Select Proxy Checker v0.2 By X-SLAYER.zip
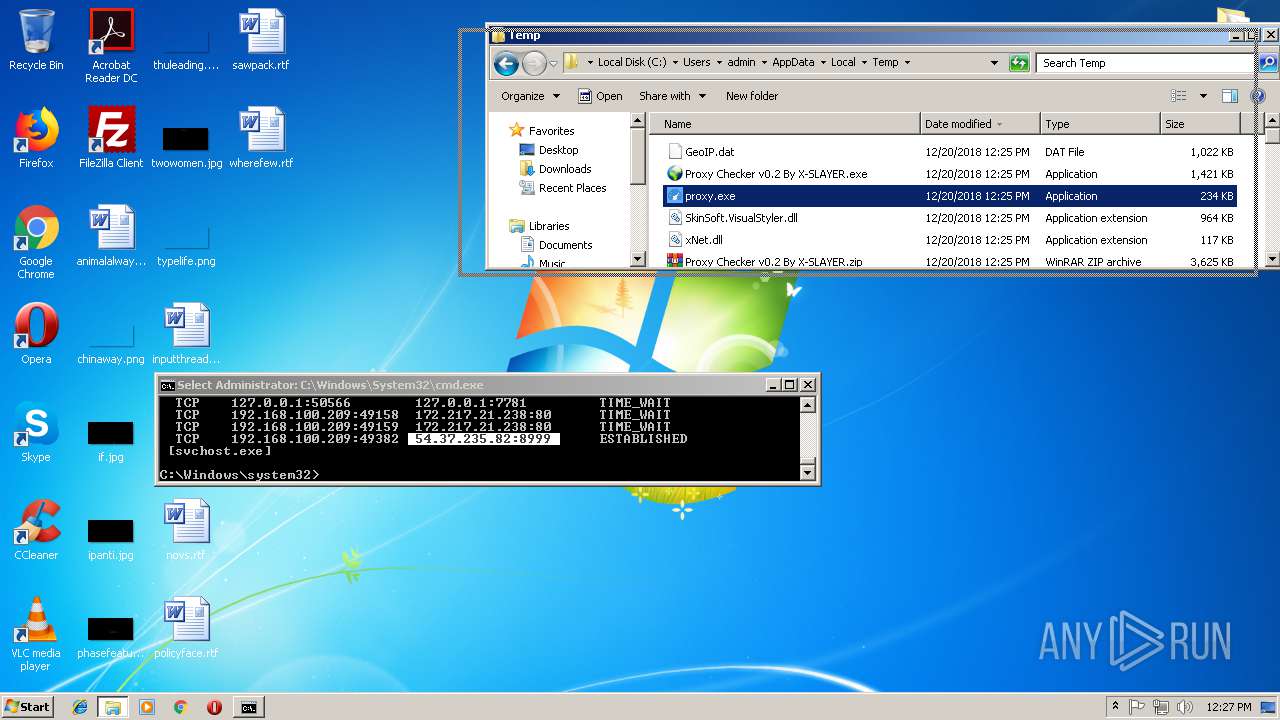 pyautogui.click(x=950, y=261)
